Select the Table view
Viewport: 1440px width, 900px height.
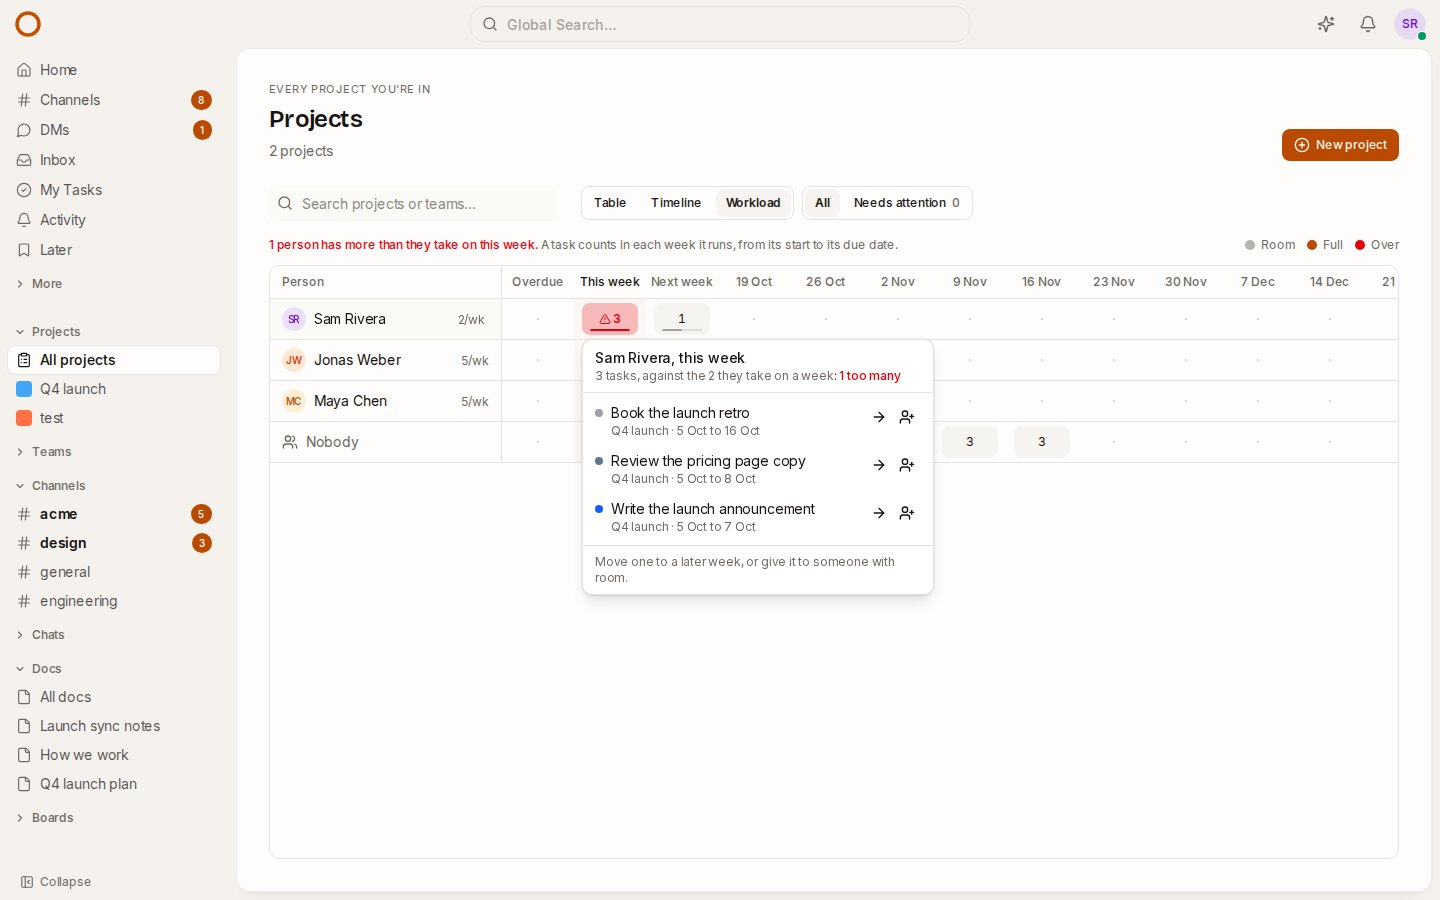[610, 203]
